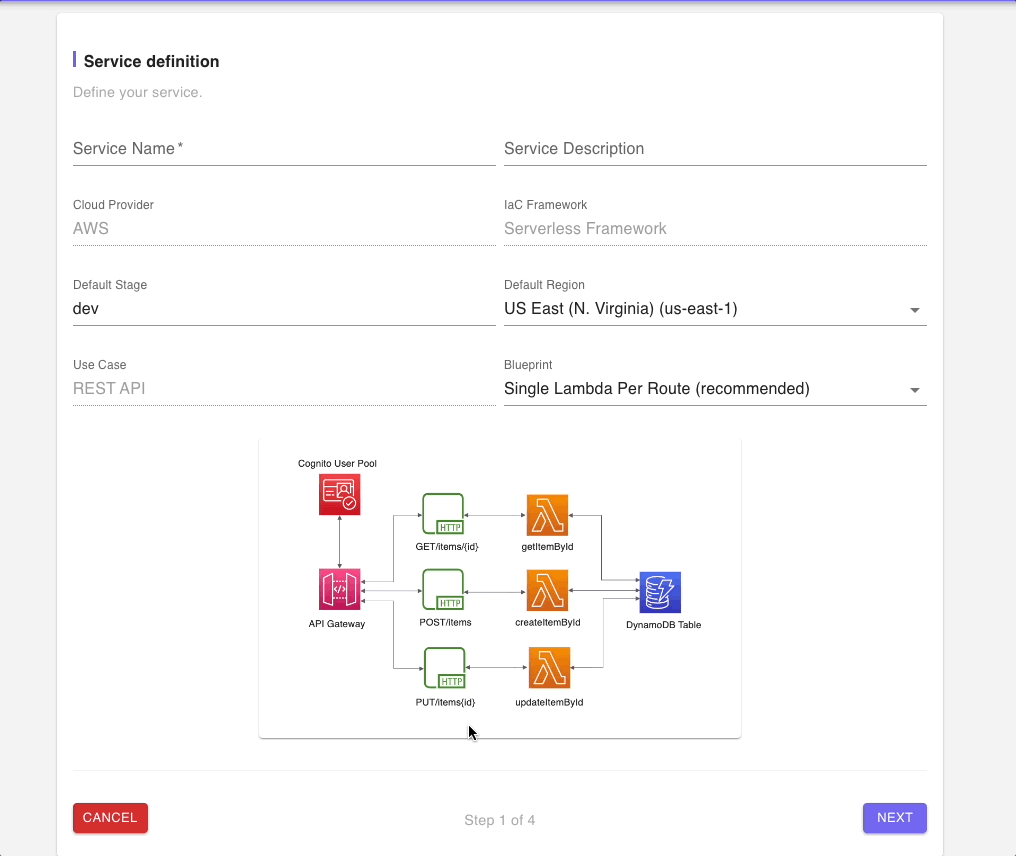Click the 'POST/items' label

(445, 623)
